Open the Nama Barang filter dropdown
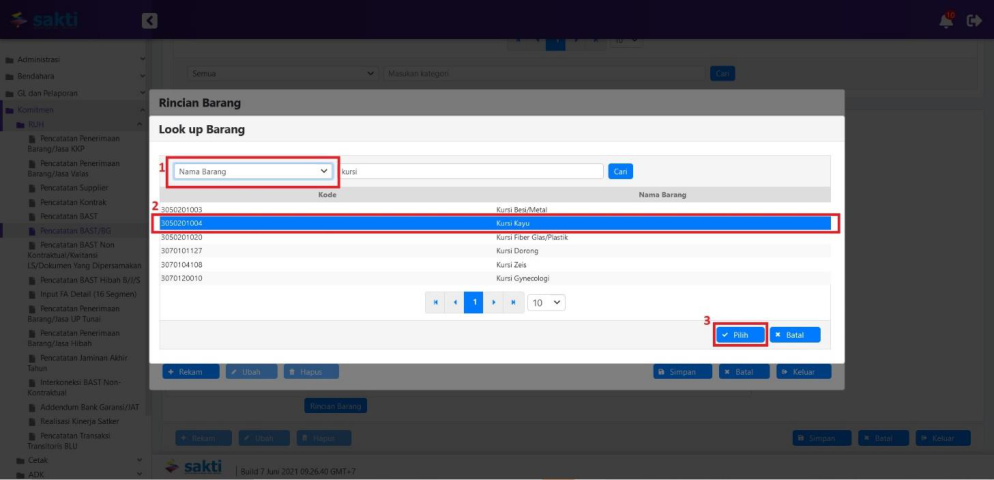994x480 pixels. coord(255,171)
